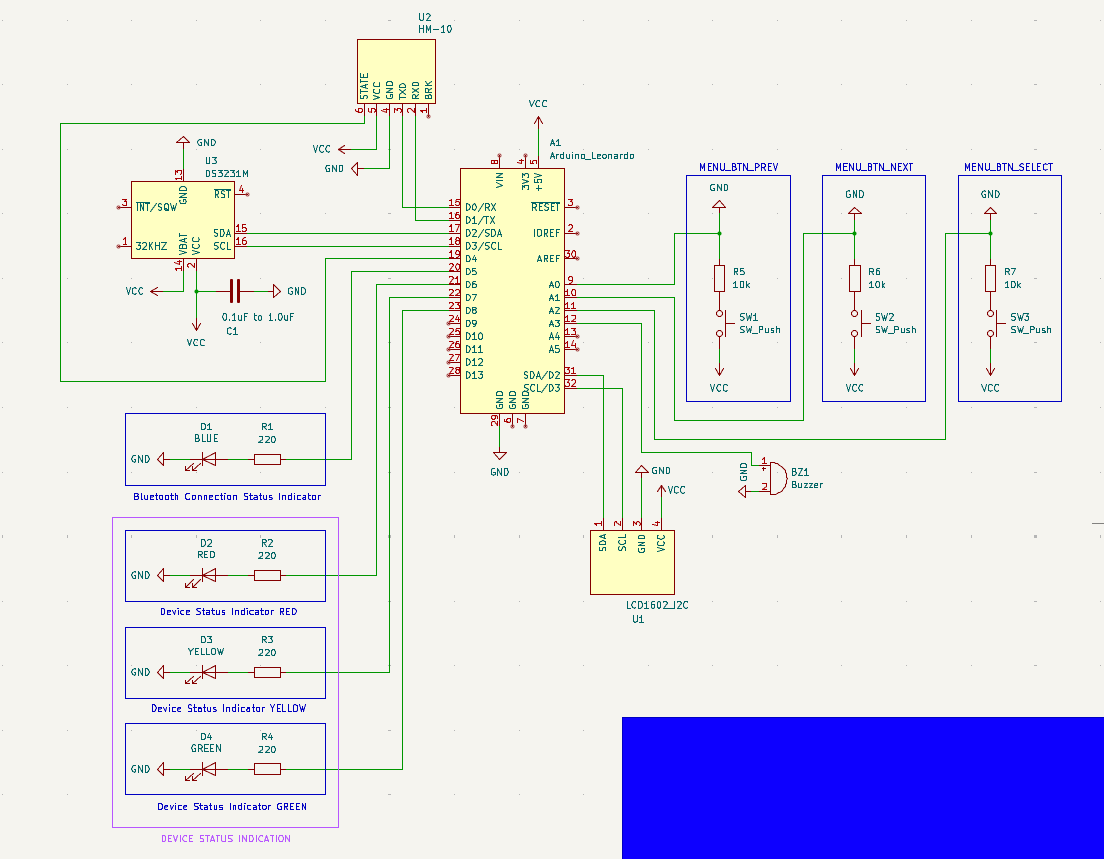This screenshot has height=859, width=1104.
Task: Select the yellow LED D3 symbol
Action: pyautogui.click(x=207, y=672)
